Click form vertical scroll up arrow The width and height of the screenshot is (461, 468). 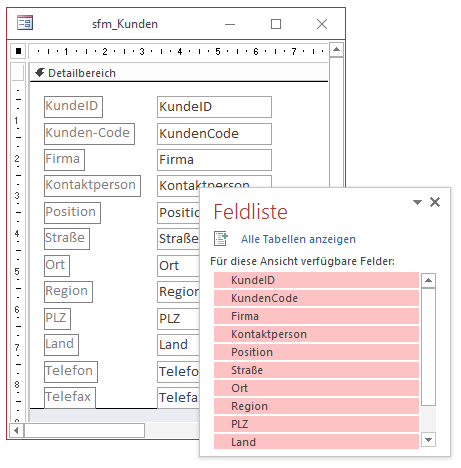336,50
